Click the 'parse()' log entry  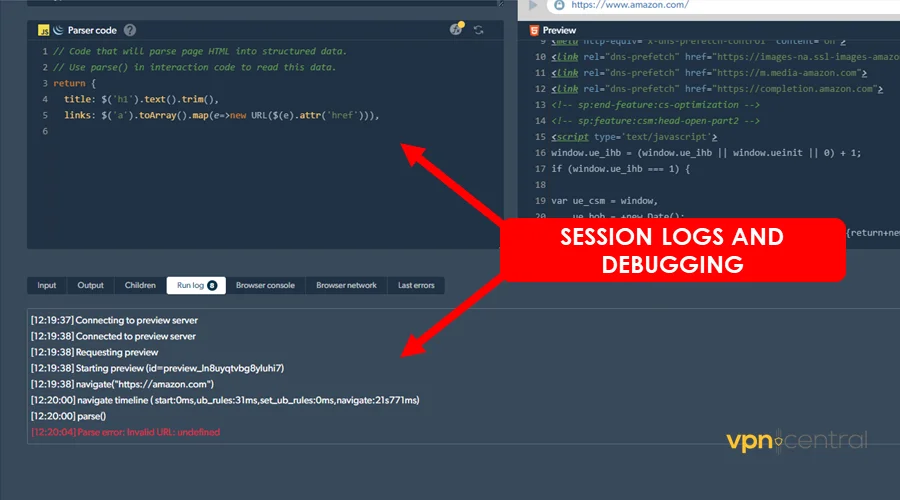(x=68, y=416)
